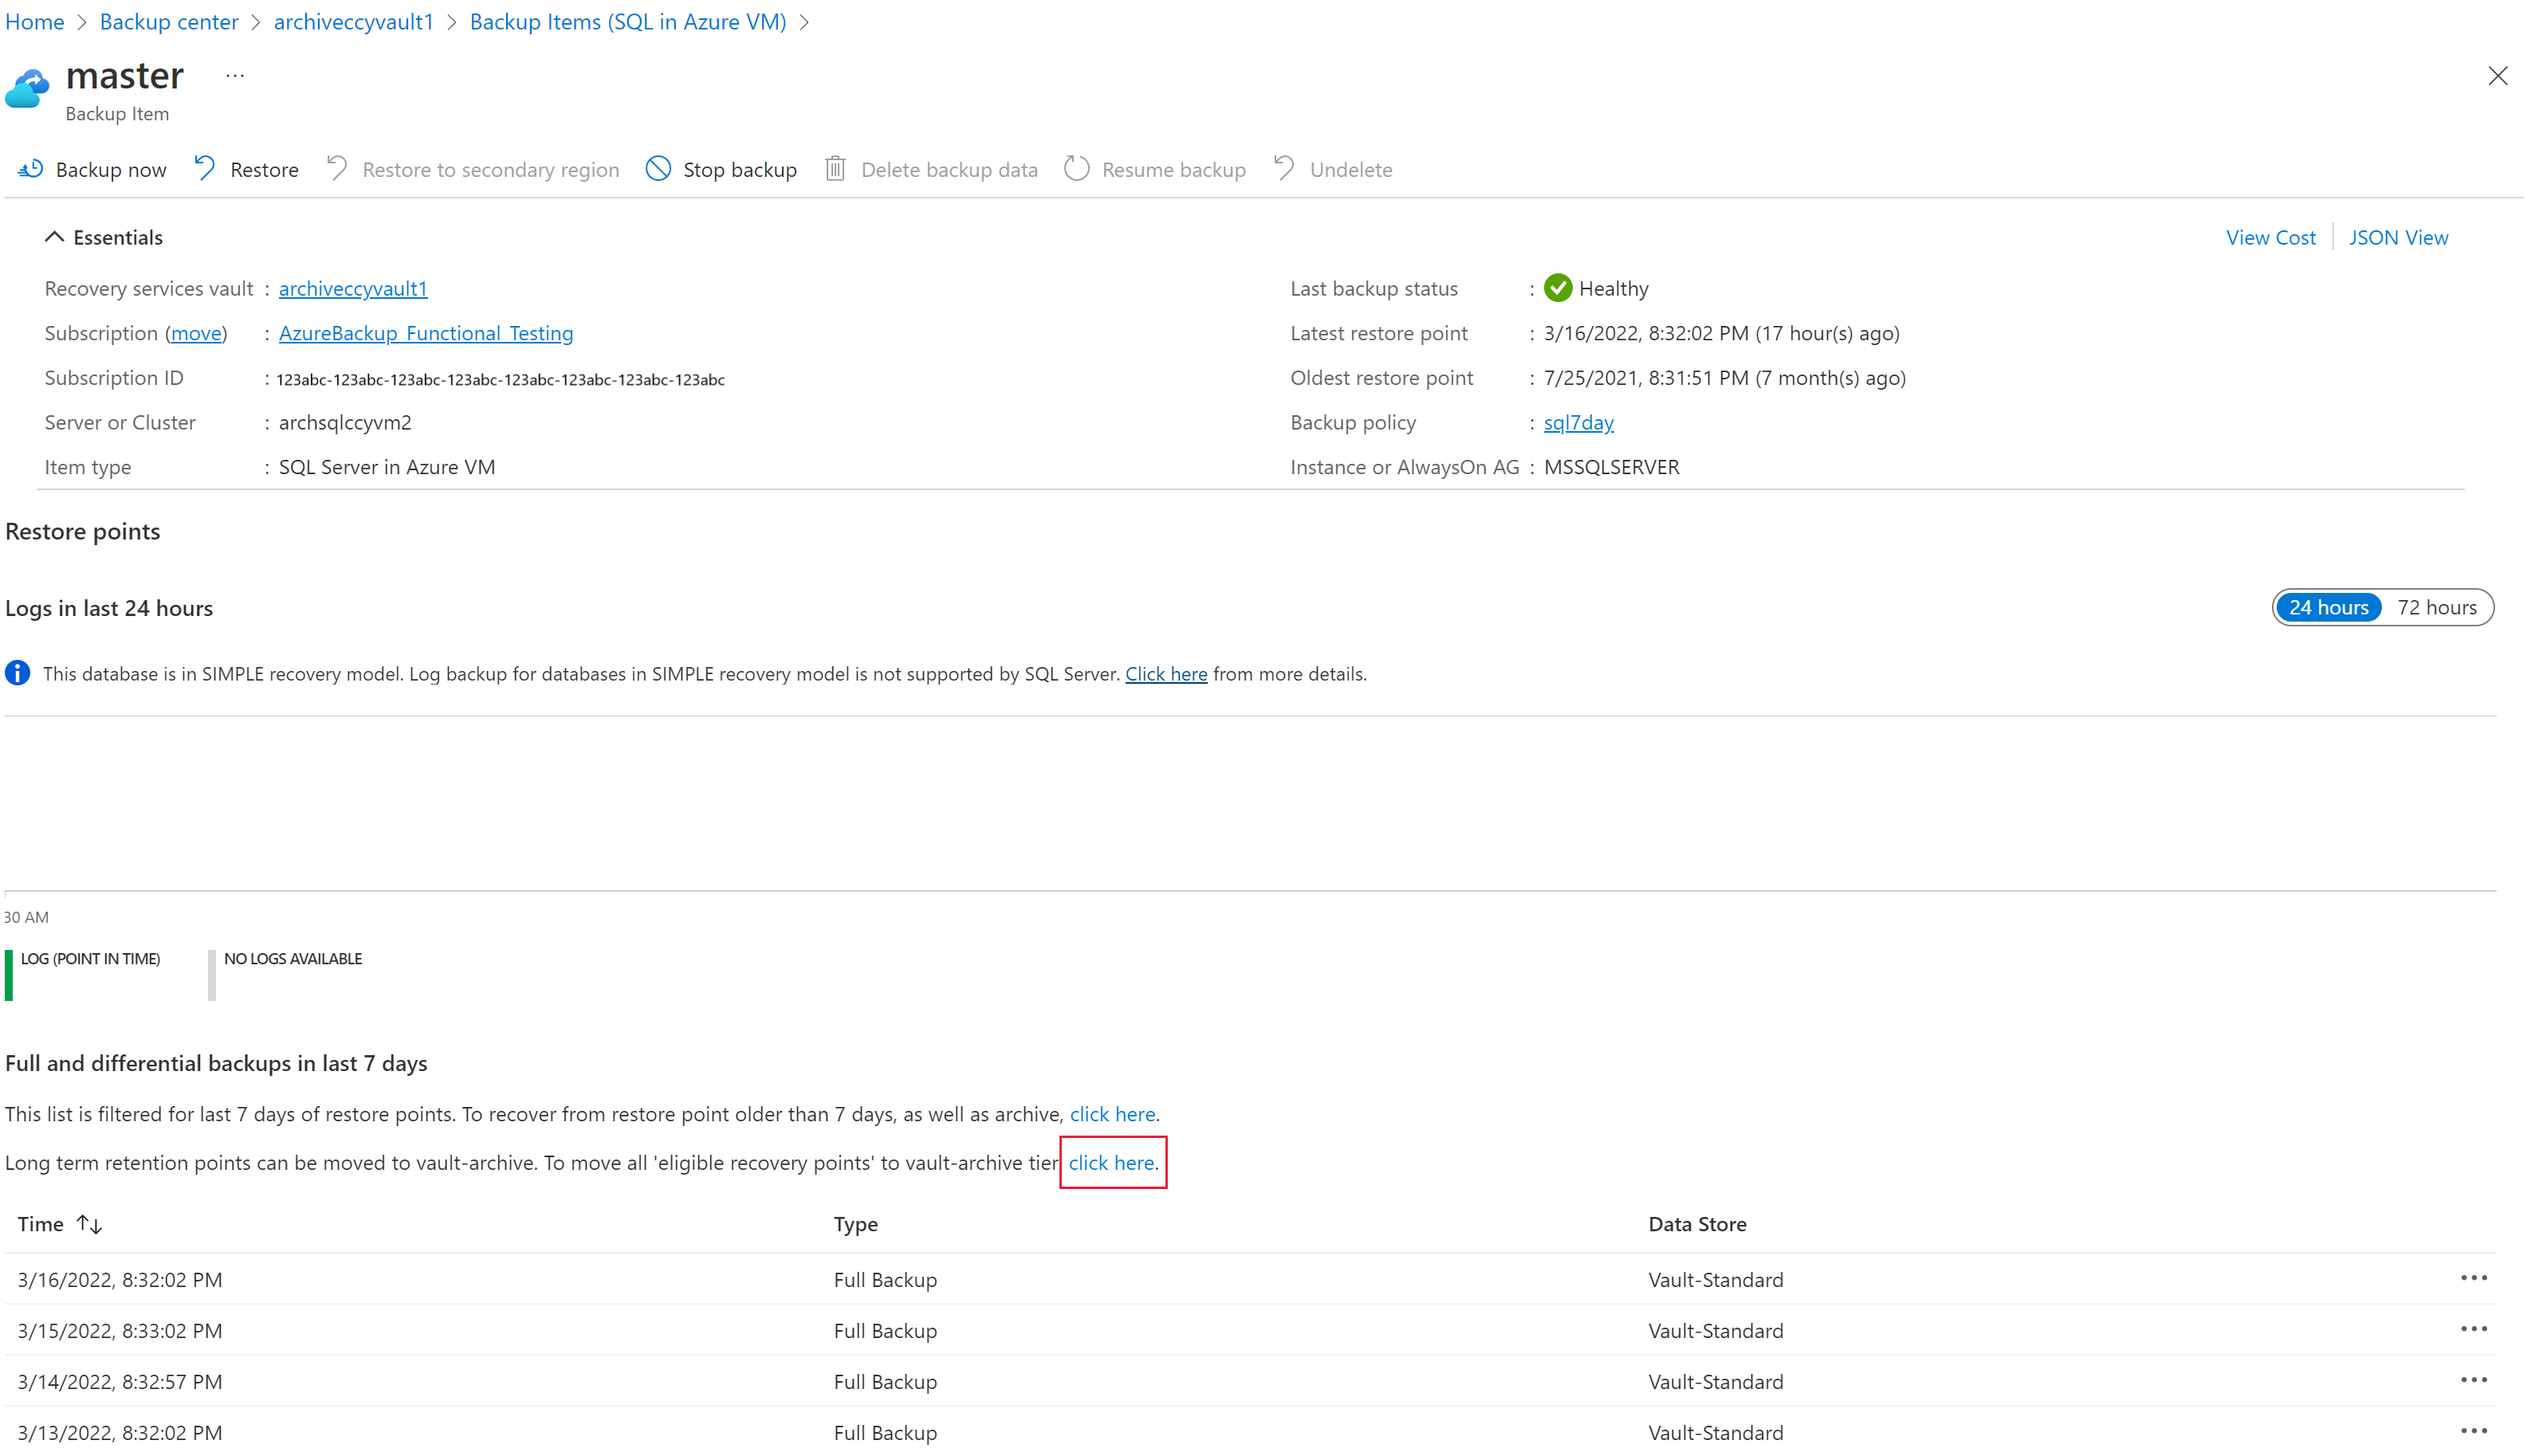Open AzureBackup Functional Testing subscription link
Viewport: 2527px width, 1456px height.
[425, 332]
